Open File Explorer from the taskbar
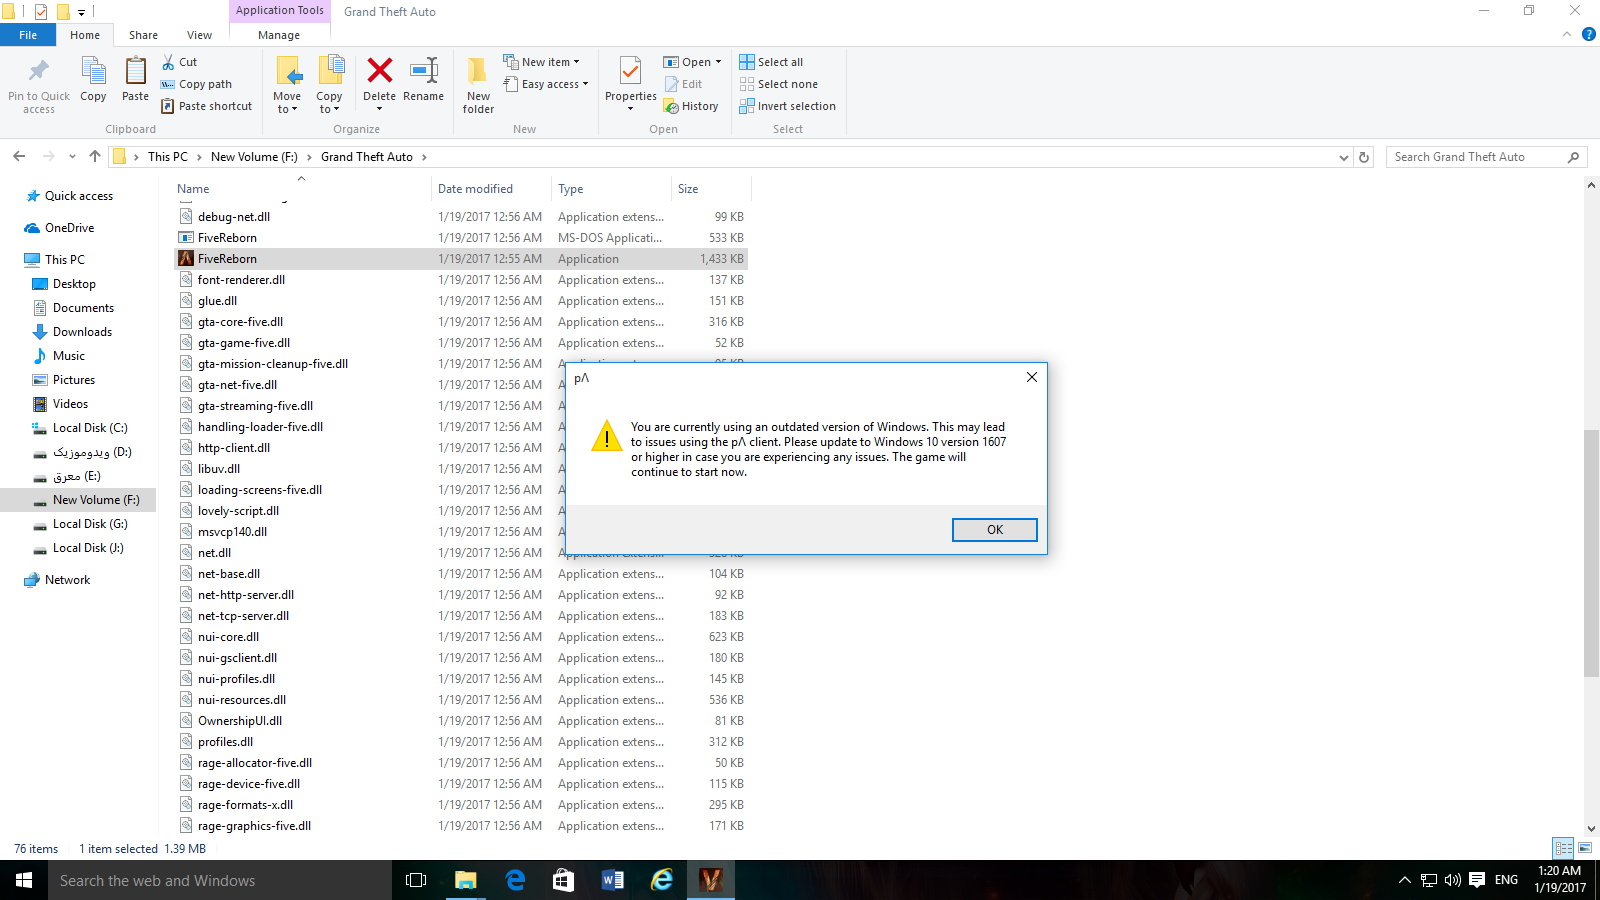Image resolution: width=1600 pixels, height=900 pixels. [x=466, y=880]
